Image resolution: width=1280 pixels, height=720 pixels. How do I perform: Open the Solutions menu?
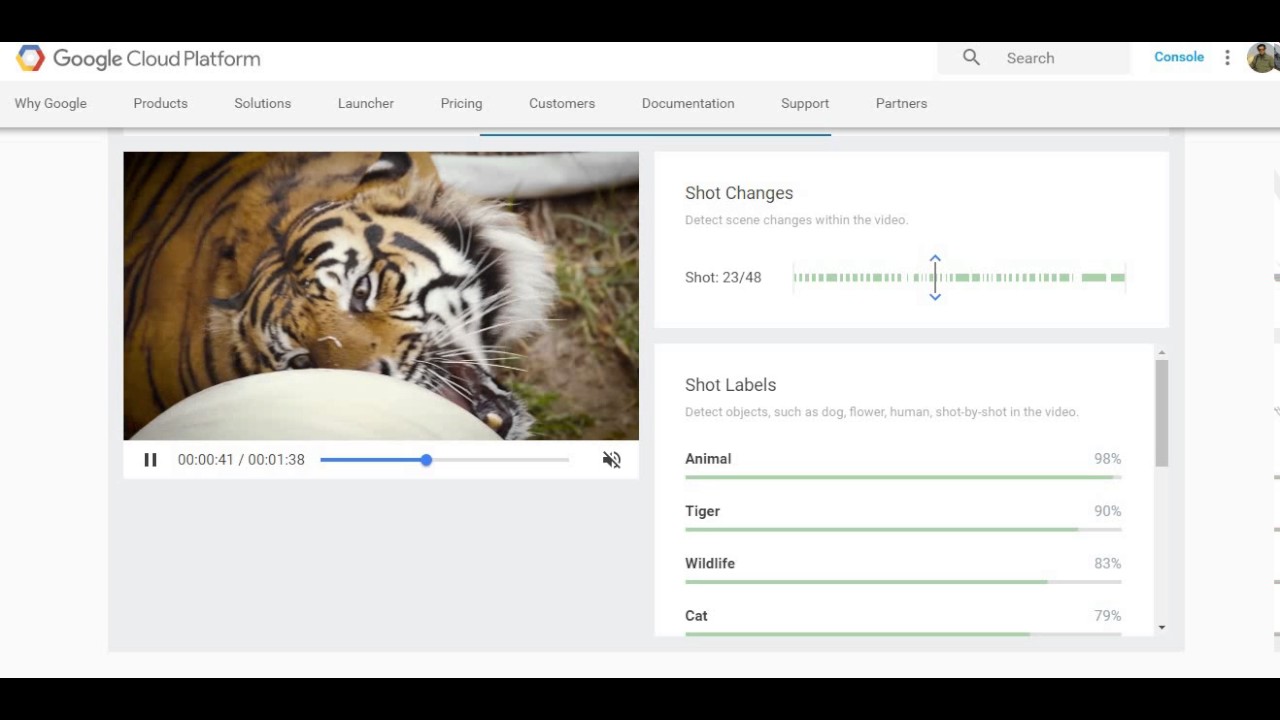pyautogui.click(x=262, y=103)
